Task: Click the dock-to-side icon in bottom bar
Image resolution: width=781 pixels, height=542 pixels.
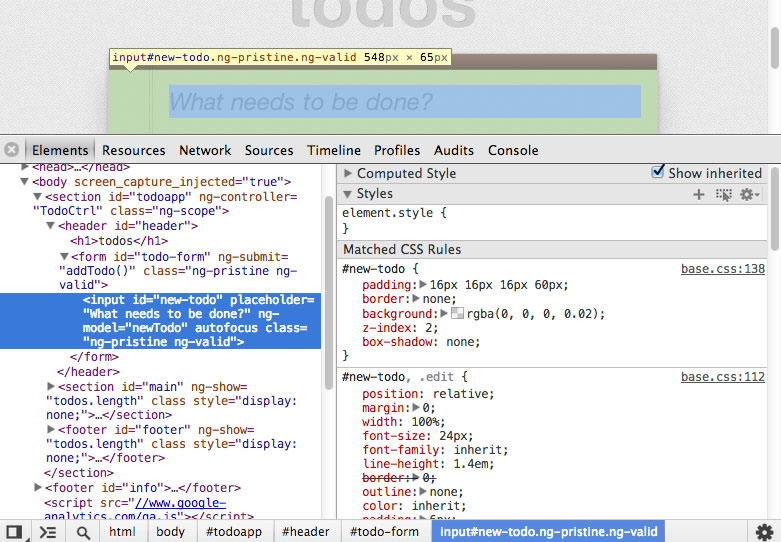Action: pyautogui.click(x=14, y=532)
